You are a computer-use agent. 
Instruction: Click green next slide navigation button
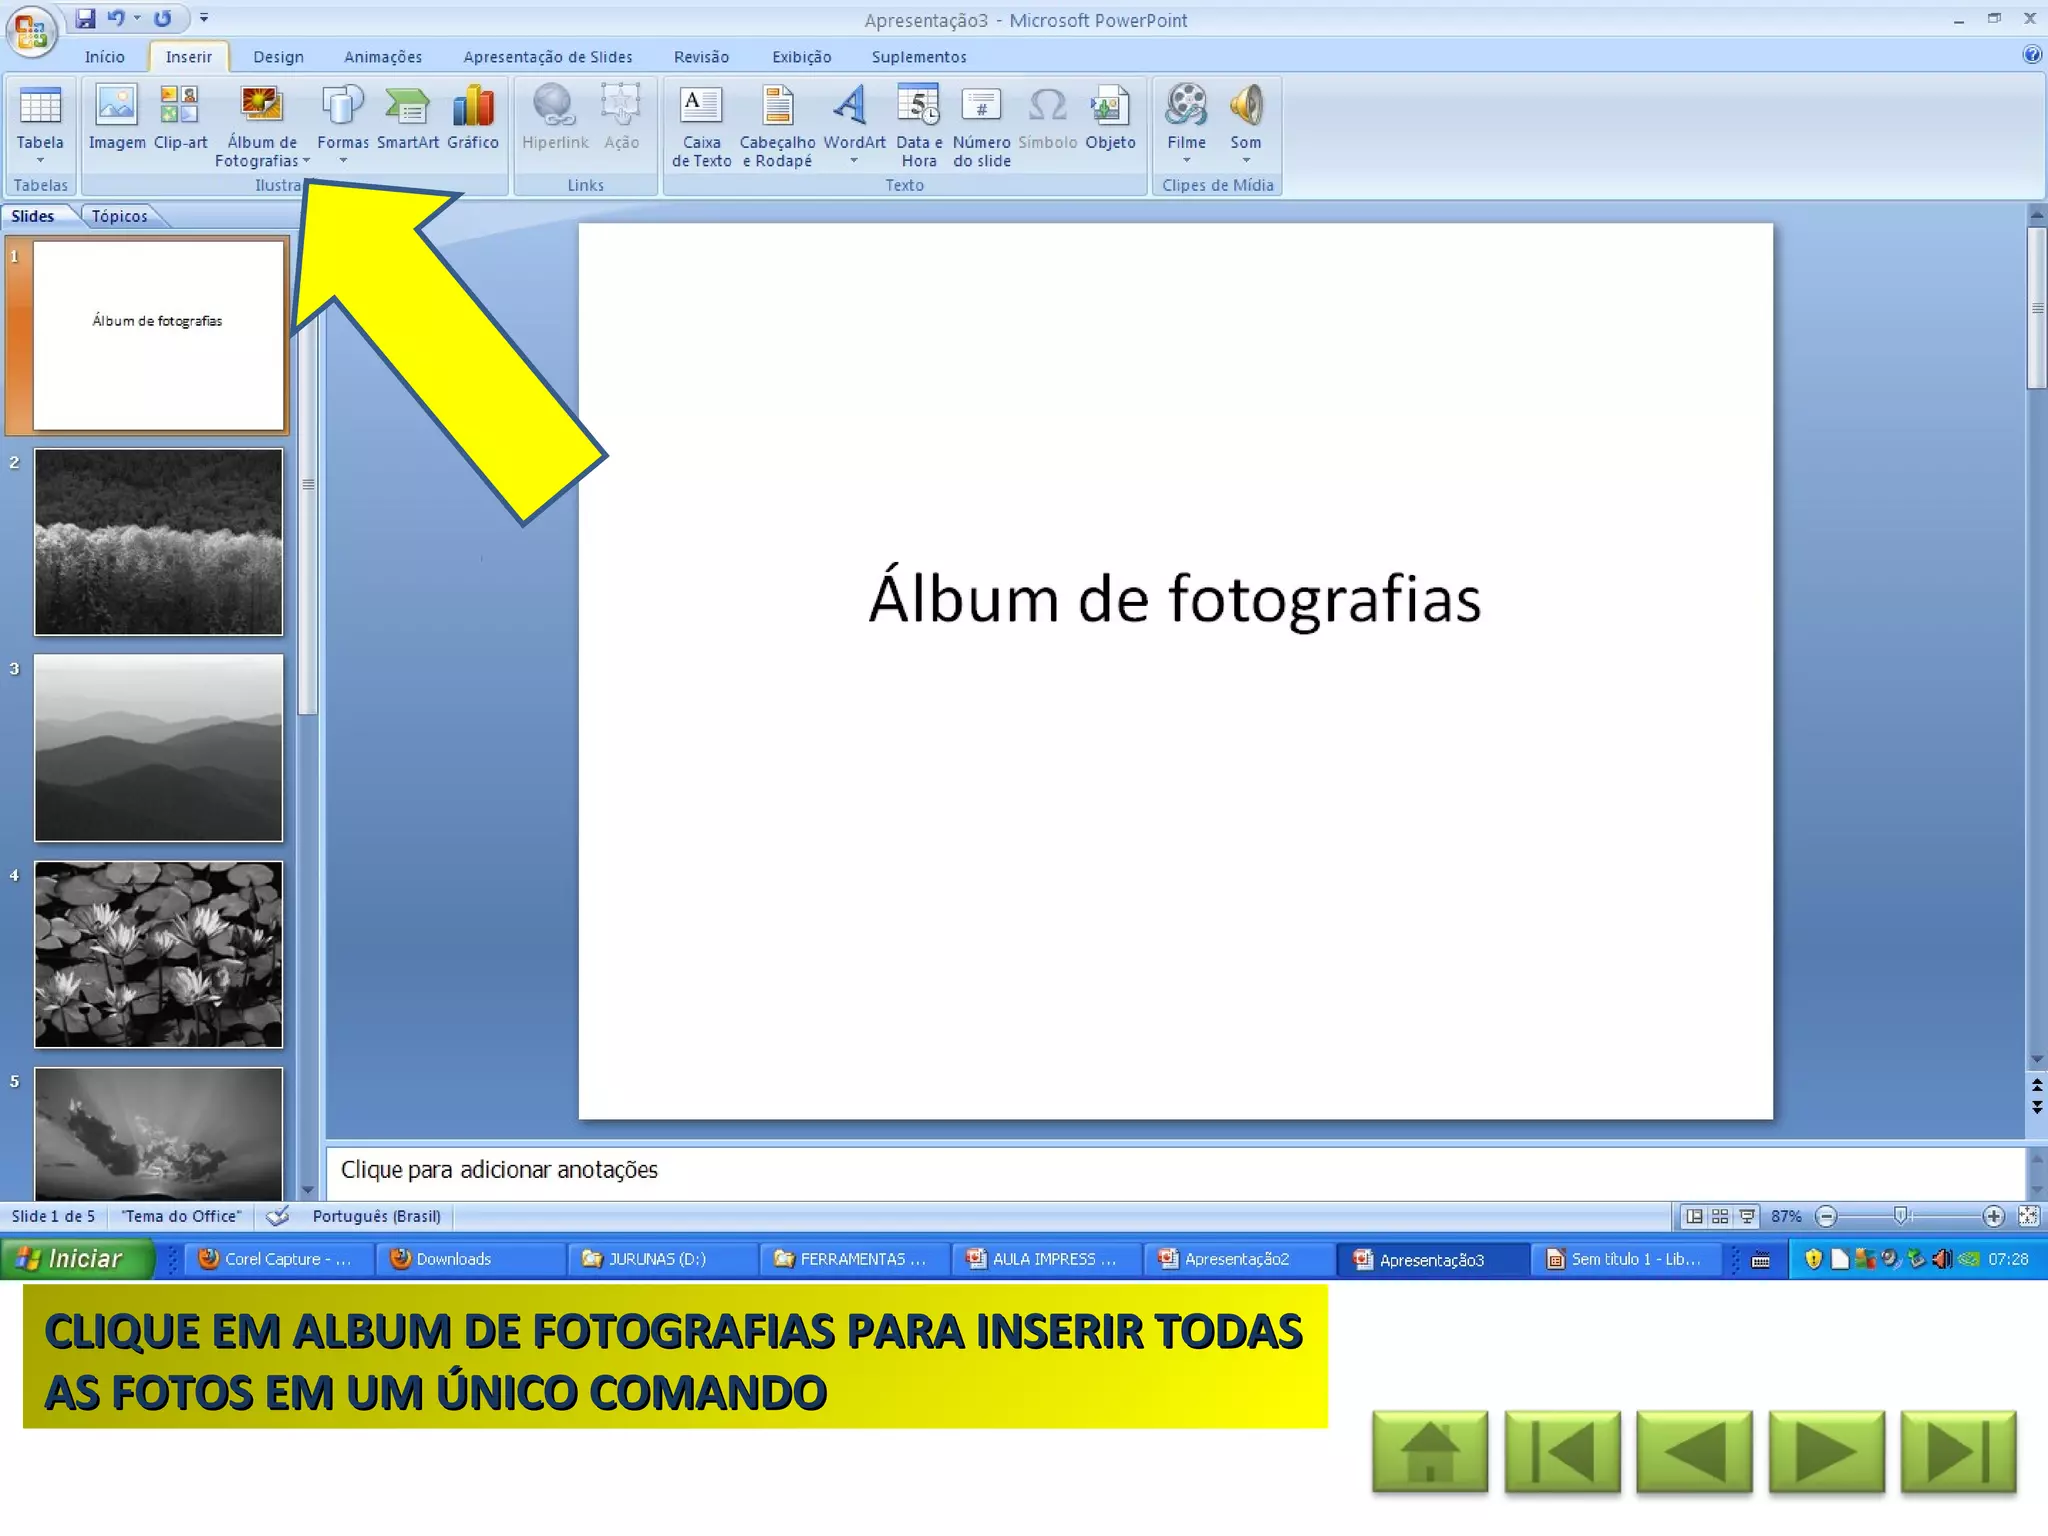click(1826, 1452)
